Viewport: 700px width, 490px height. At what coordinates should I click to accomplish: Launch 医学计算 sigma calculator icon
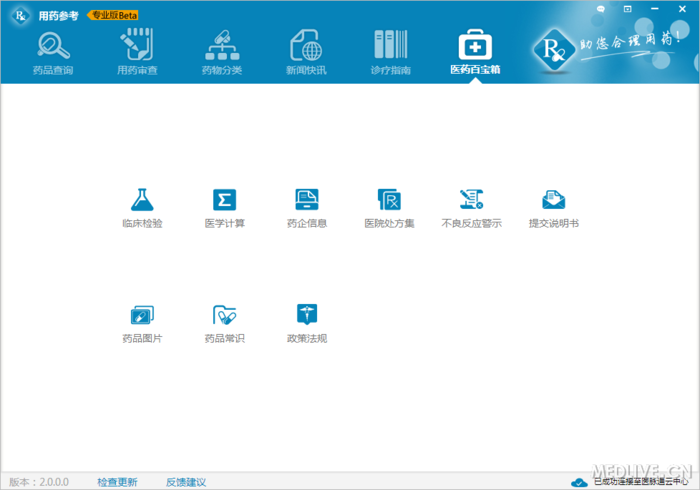[x=225, y=199]
